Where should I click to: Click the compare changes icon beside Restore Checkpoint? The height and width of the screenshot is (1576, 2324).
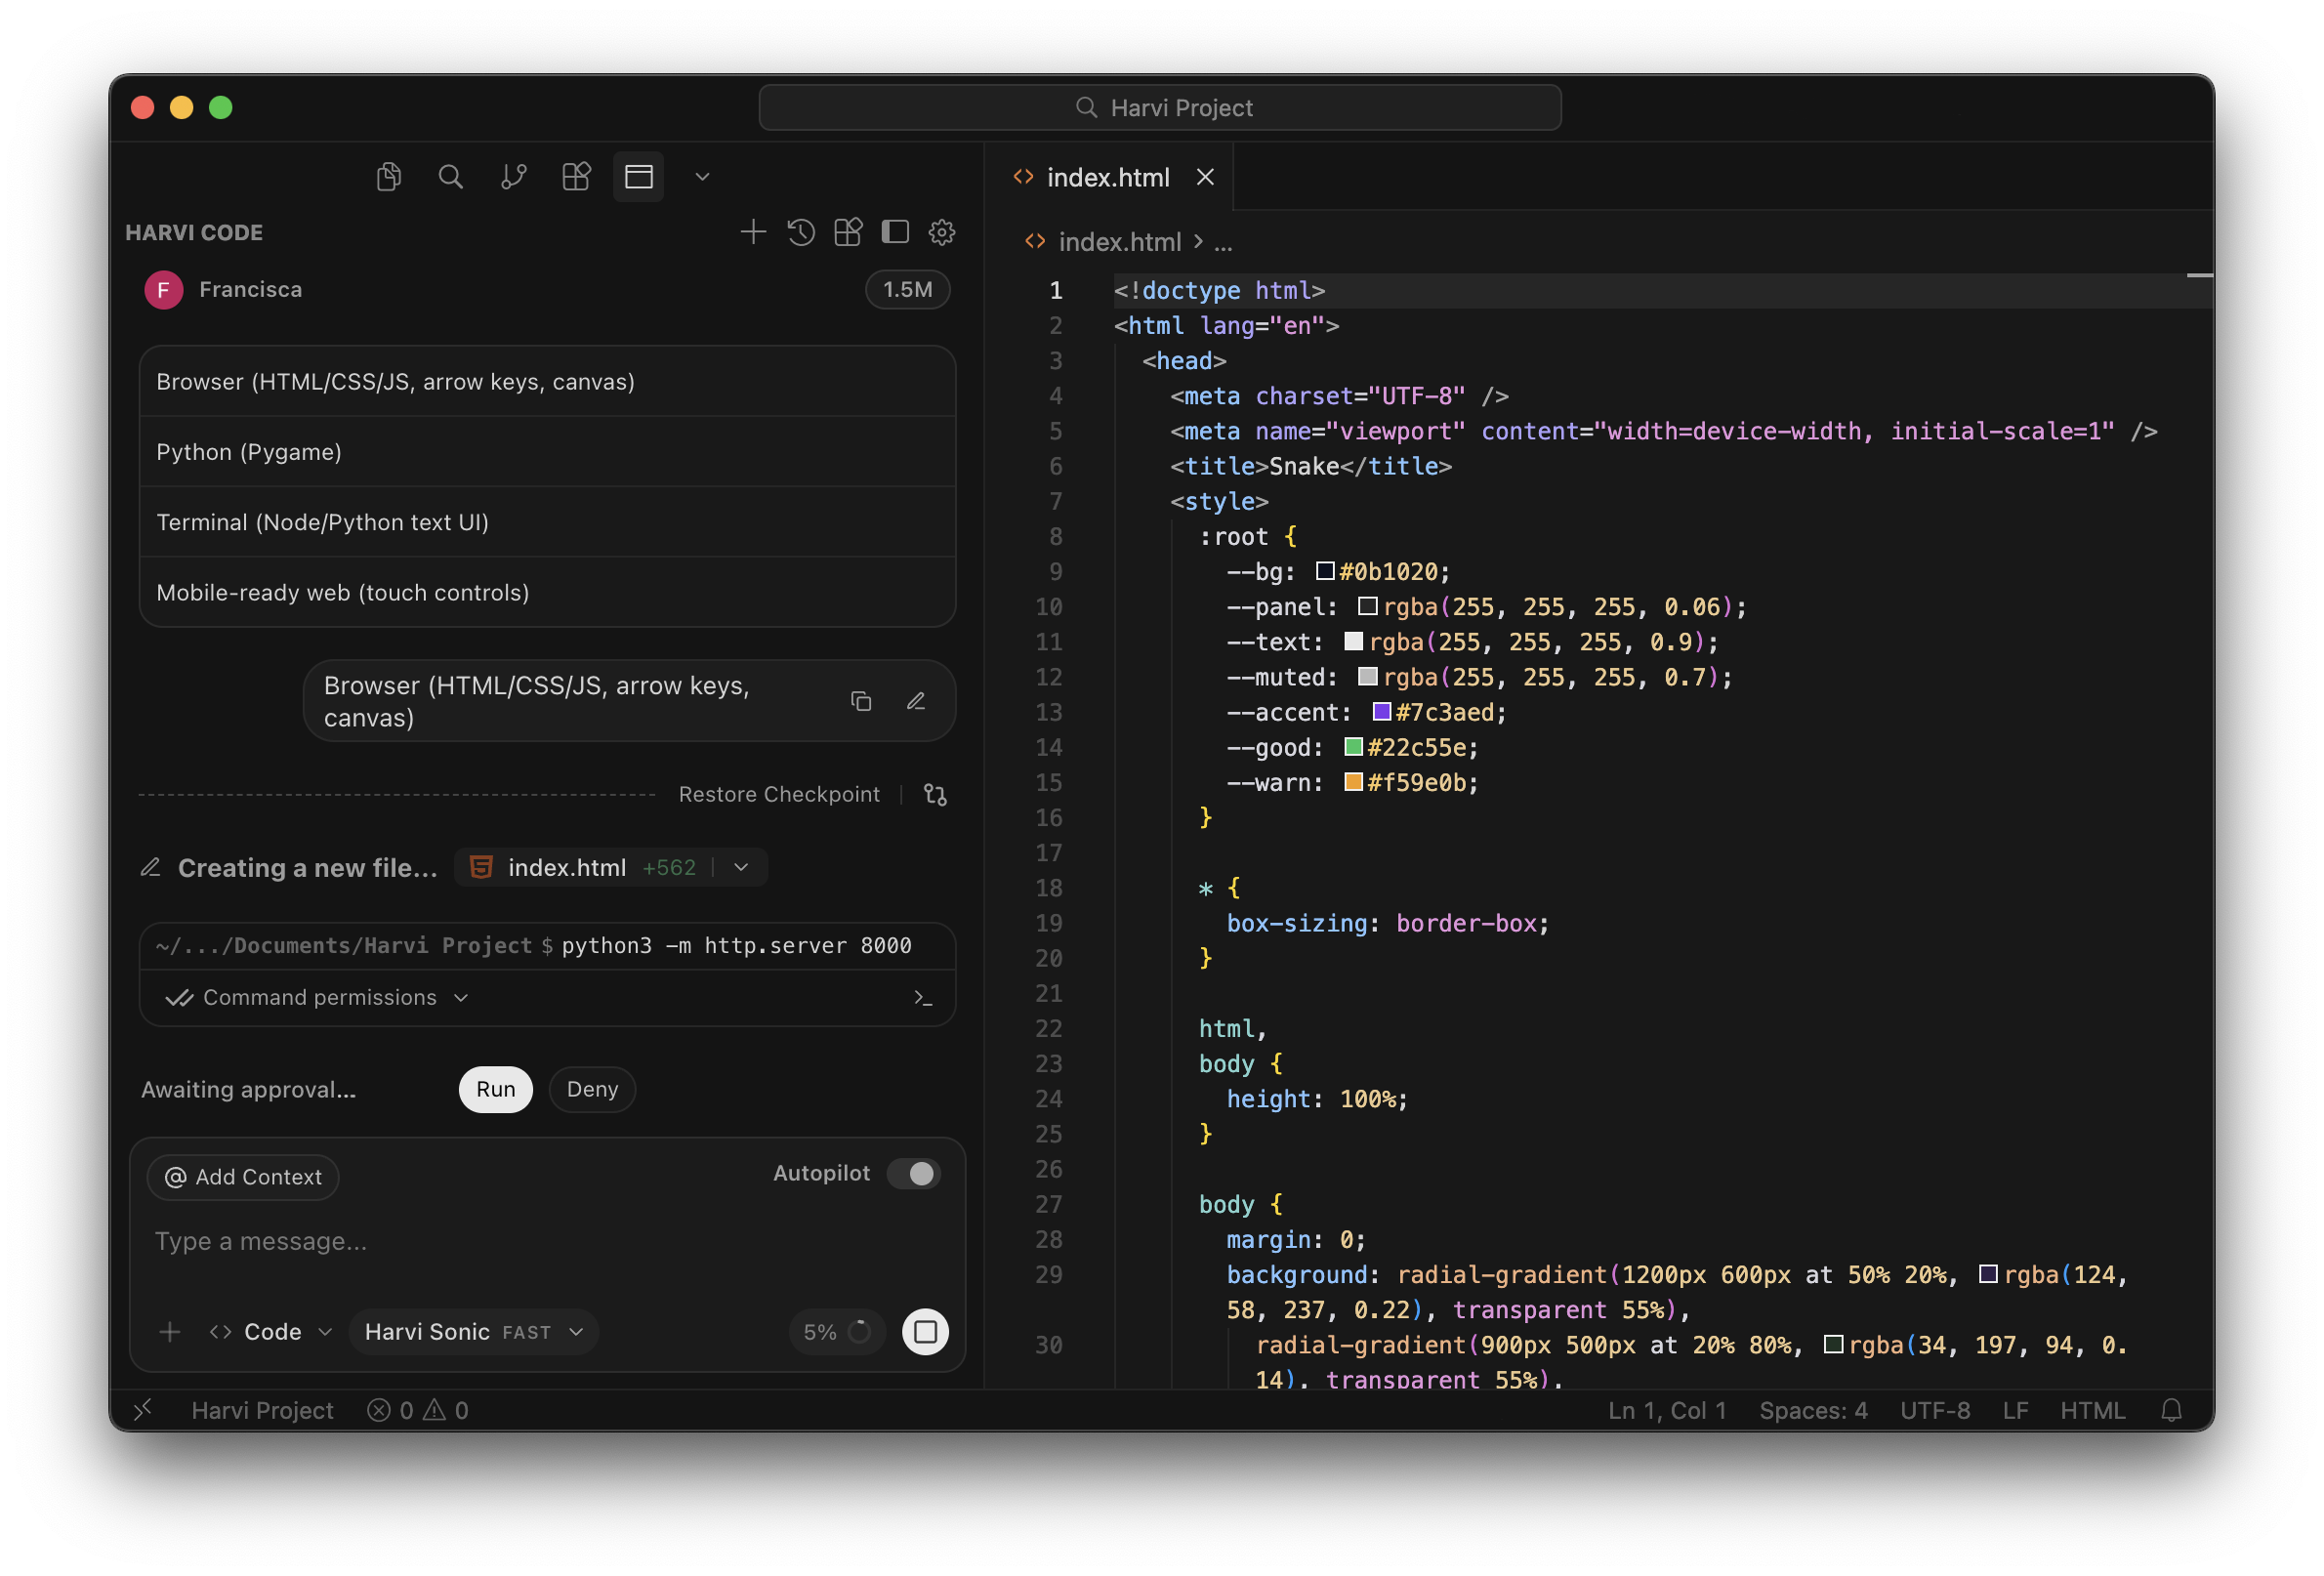(x=936, y=794)
